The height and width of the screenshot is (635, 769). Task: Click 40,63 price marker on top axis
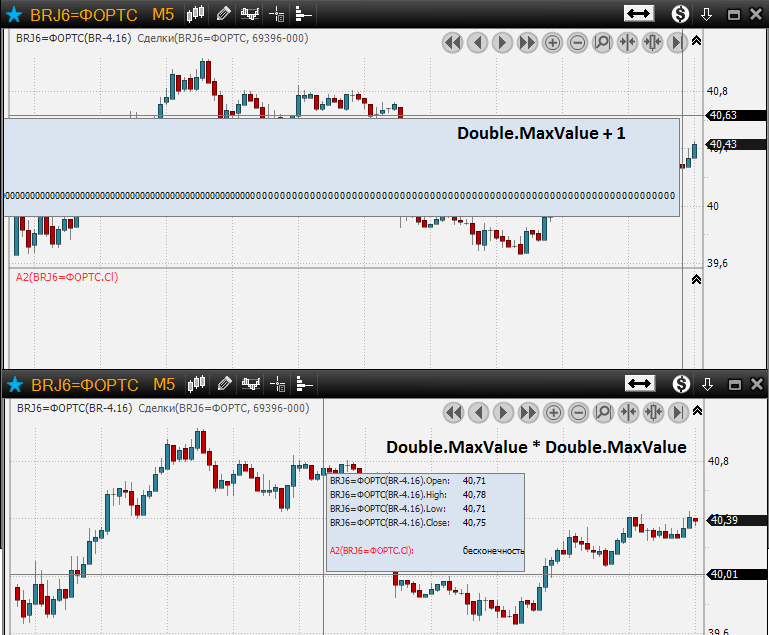pos(722,115)
